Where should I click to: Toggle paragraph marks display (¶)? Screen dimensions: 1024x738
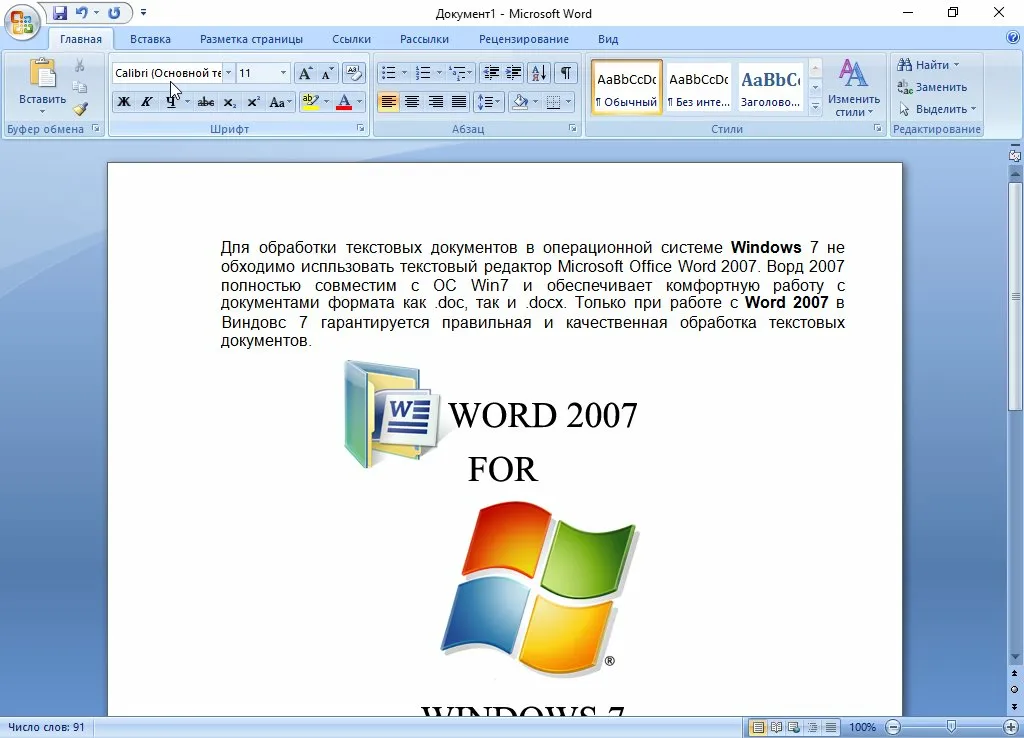(x=566, y=73)
